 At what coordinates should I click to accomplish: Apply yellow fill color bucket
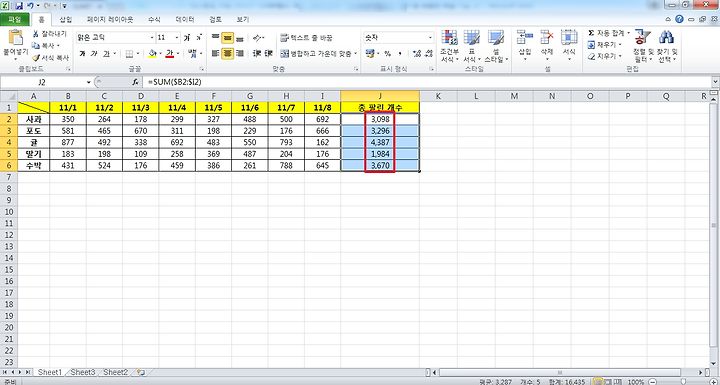tap(153, 54)
